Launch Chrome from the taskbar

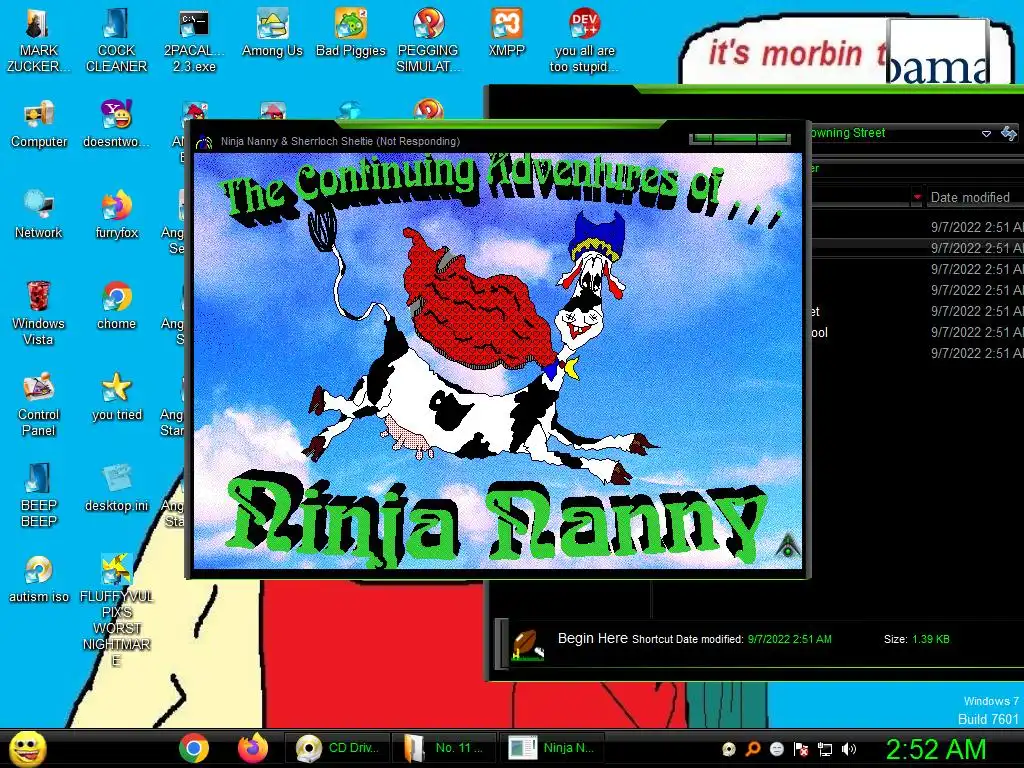194,748
